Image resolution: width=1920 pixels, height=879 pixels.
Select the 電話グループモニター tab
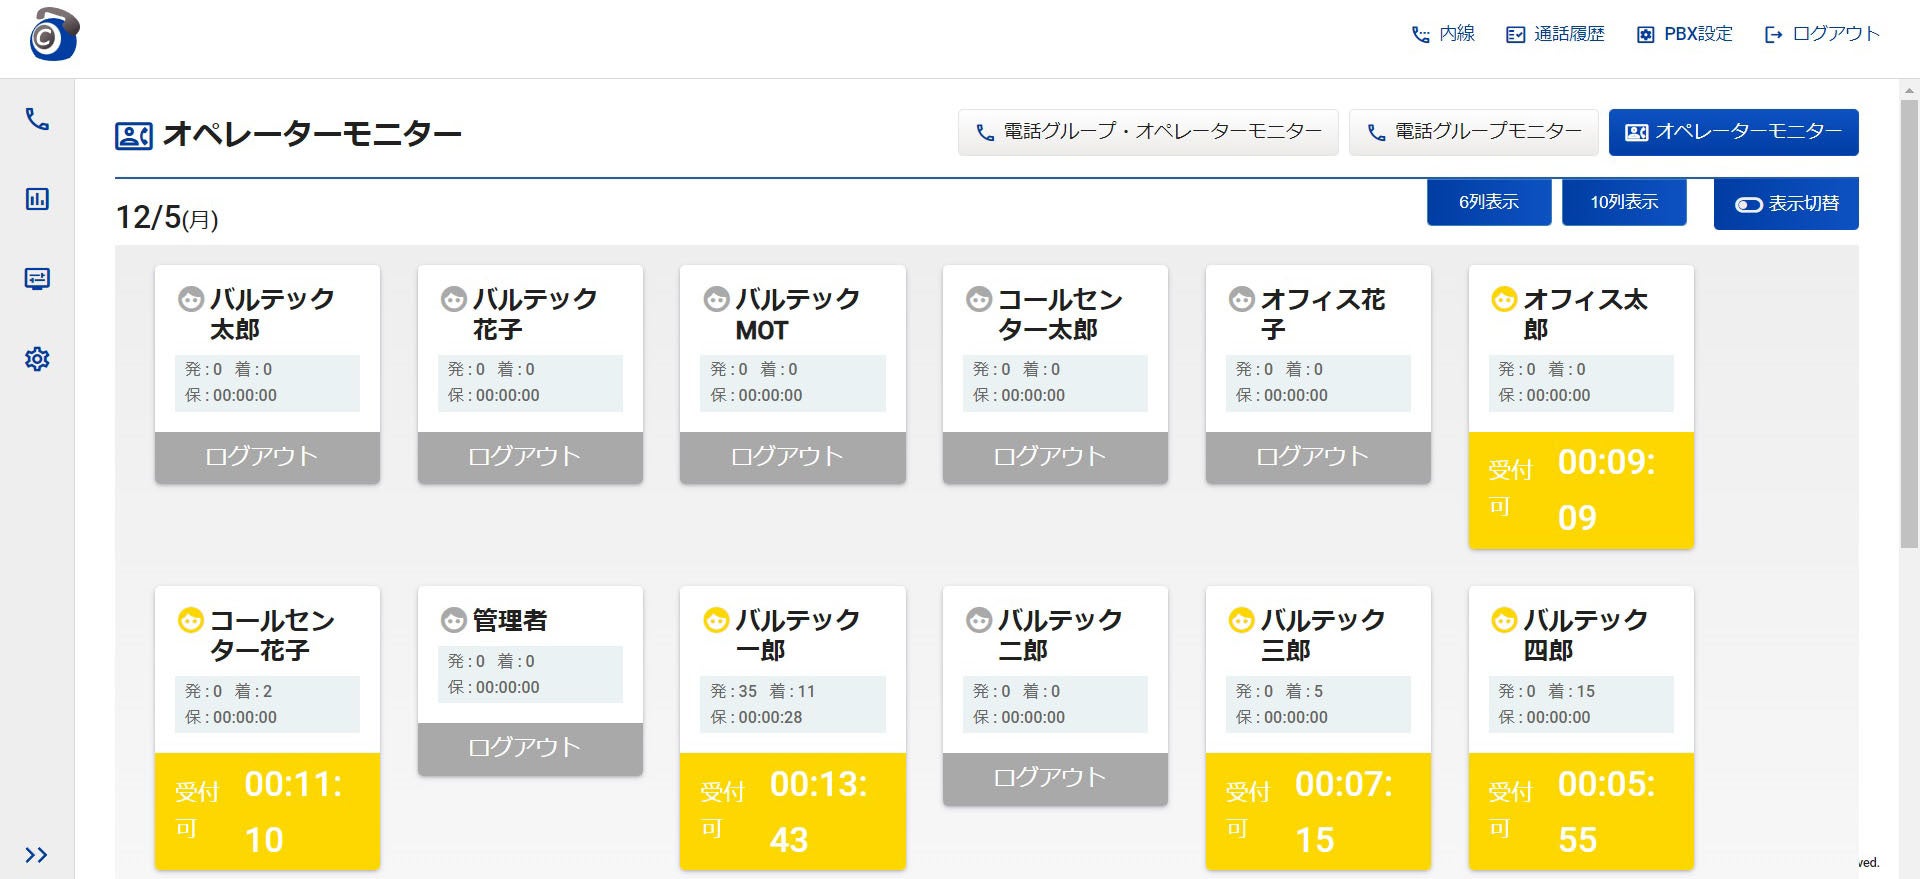tap(1473, 132)
